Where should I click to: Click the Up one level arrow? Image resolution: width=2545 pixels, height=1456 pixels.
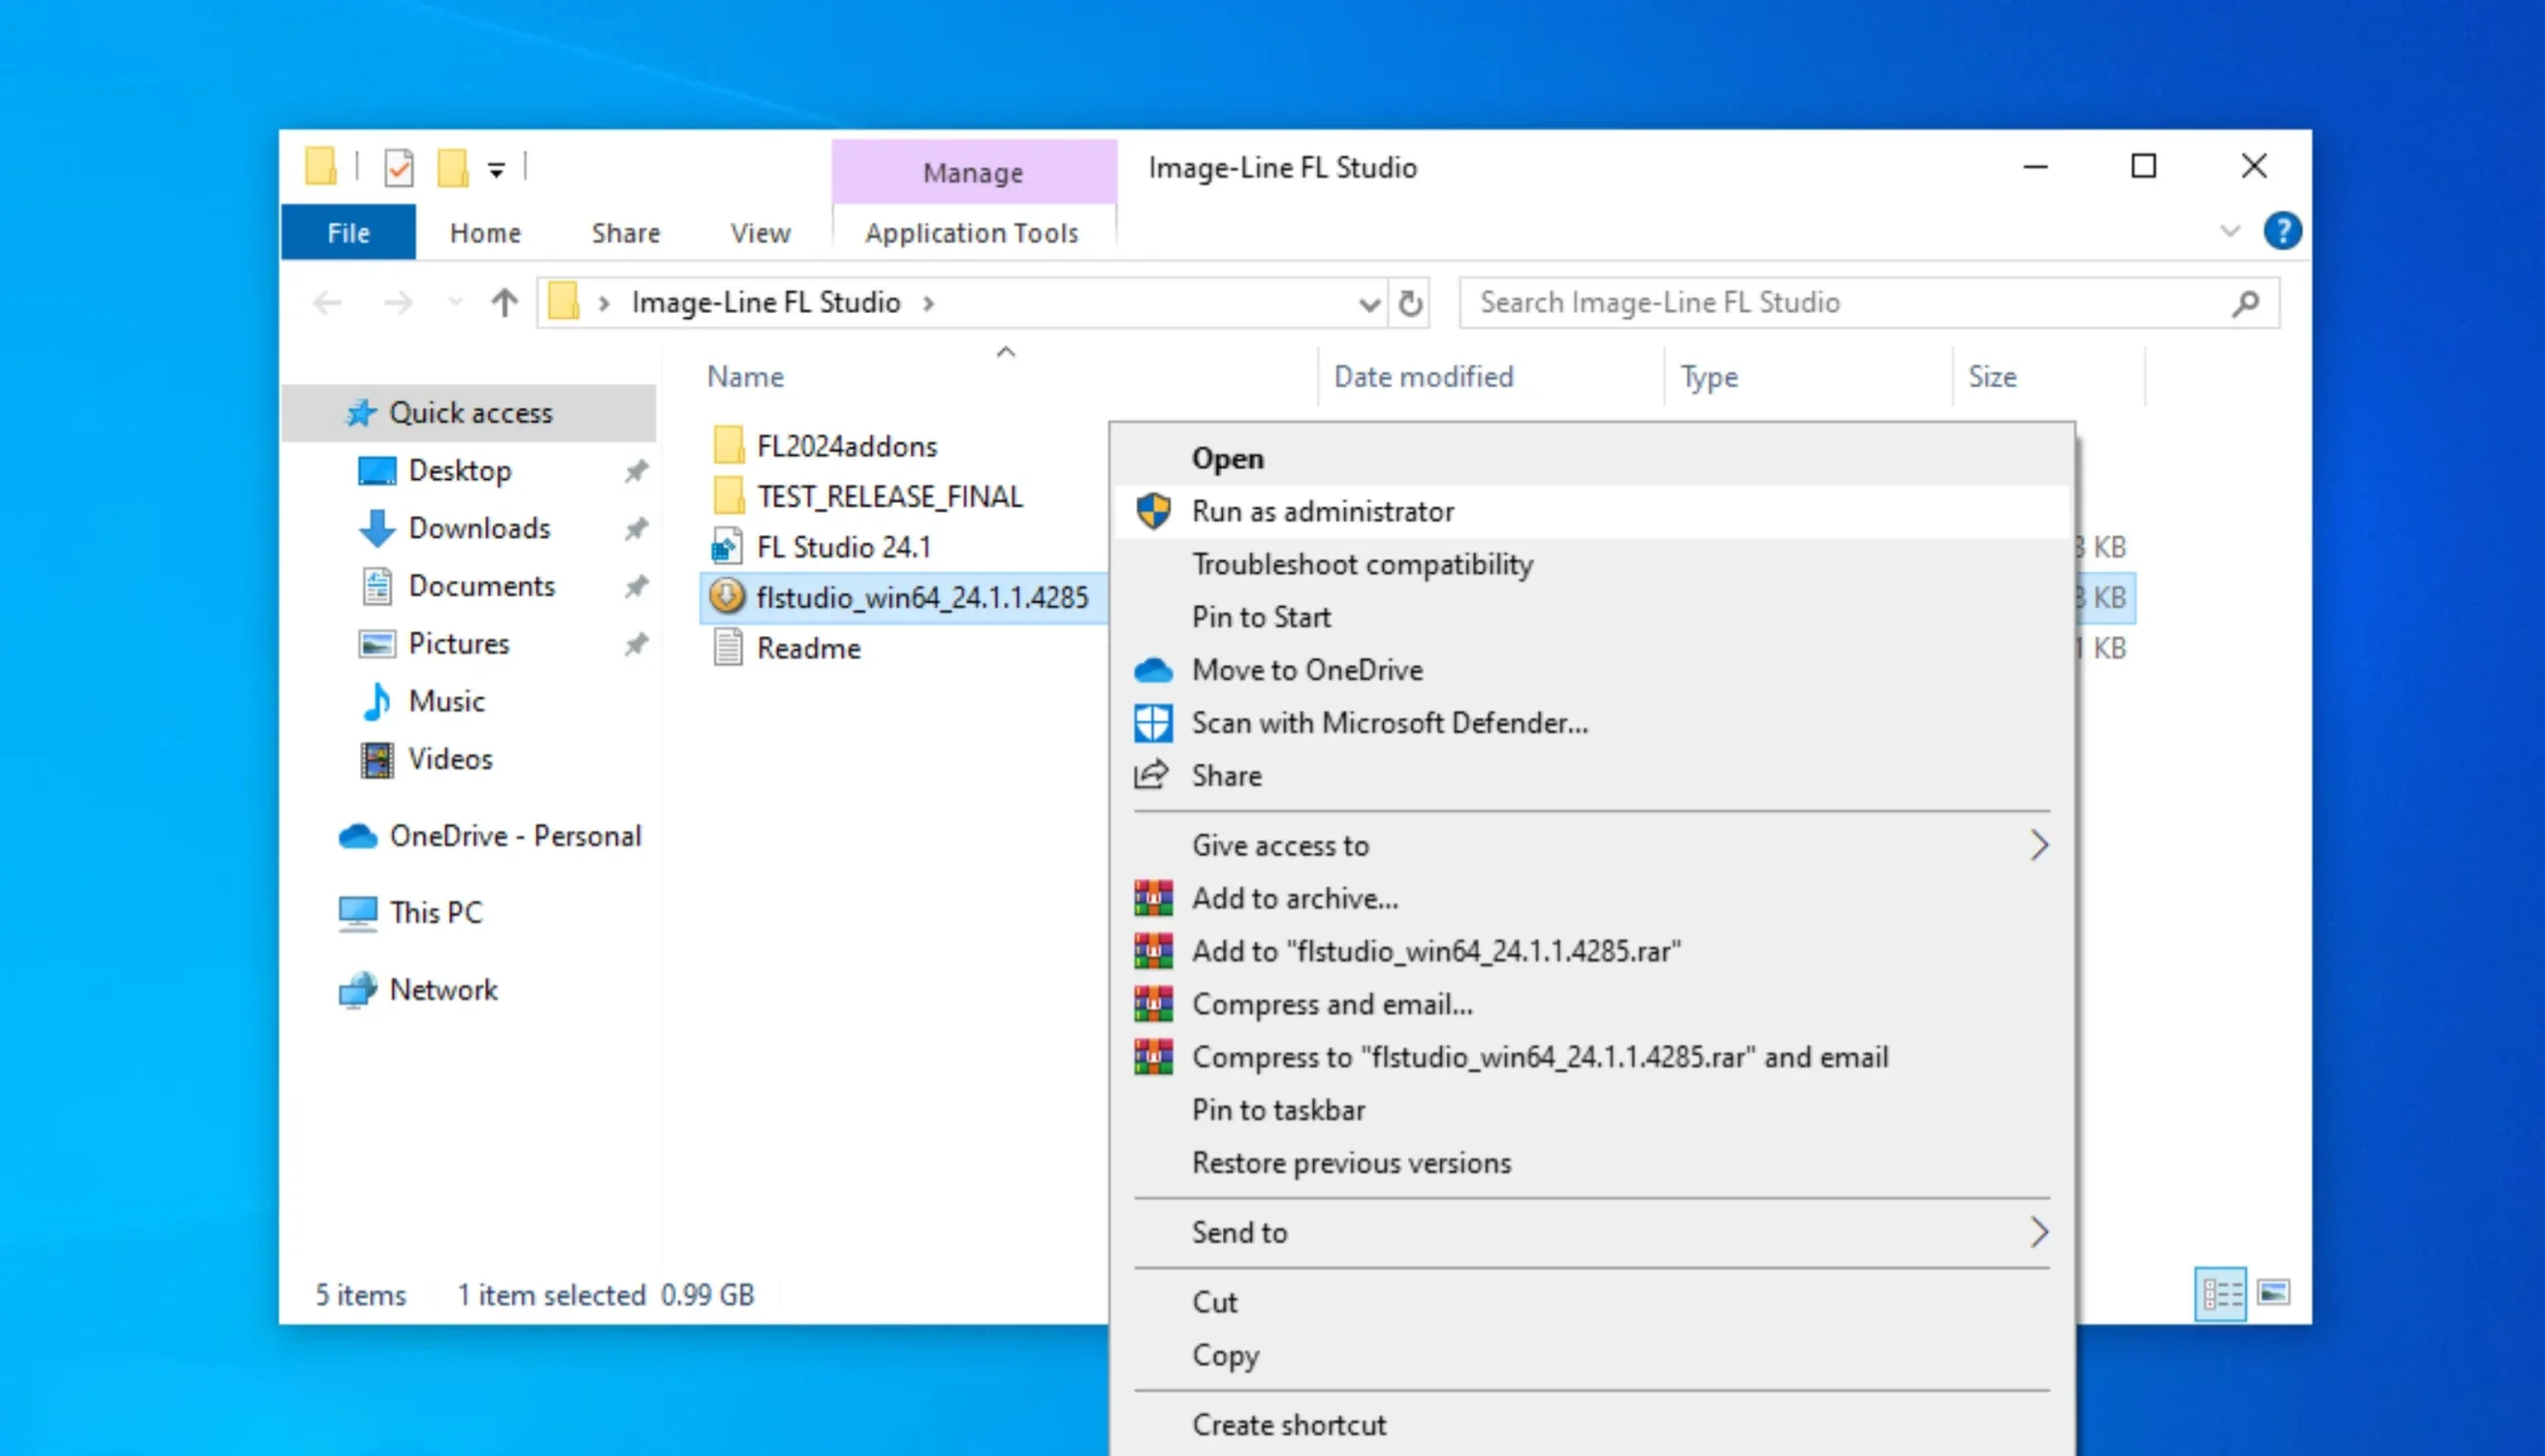[504, 303]
